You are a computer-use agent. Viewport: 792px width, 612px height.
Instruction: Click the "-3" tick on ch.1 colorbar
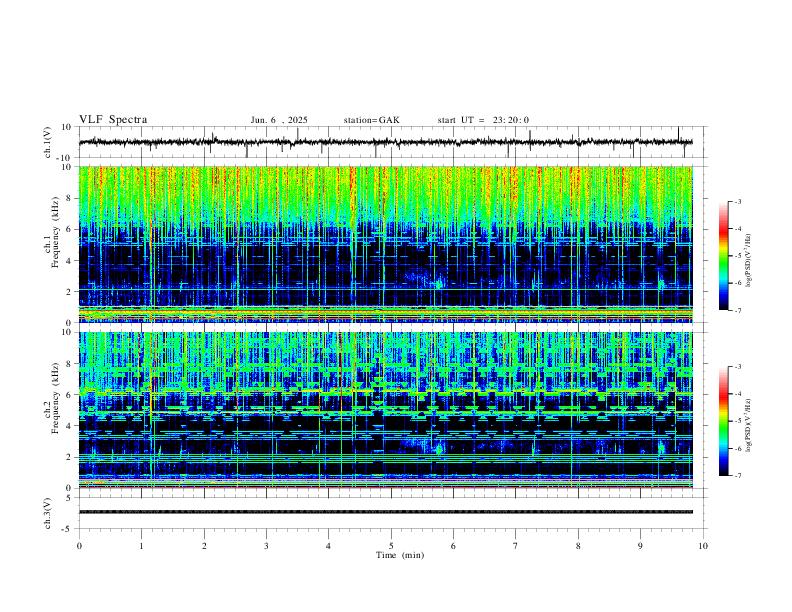pos(738,201)
